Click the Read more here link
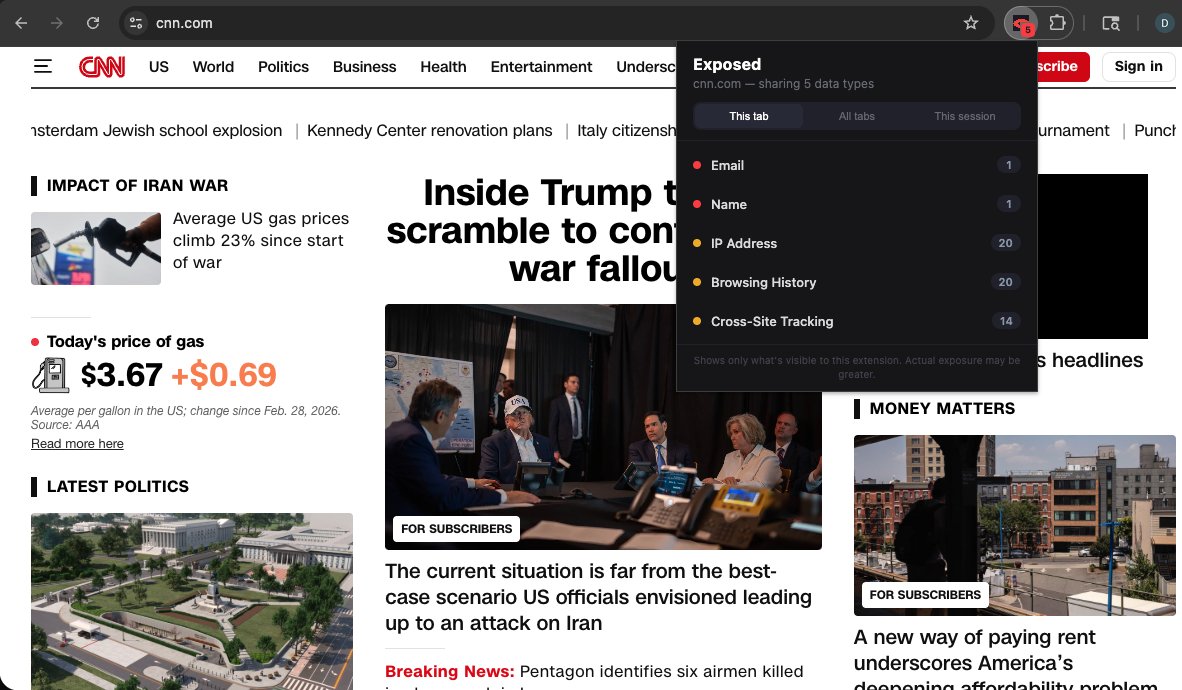Image resolution: width=1182 pixels, height=690 pixels. [77, 443]
